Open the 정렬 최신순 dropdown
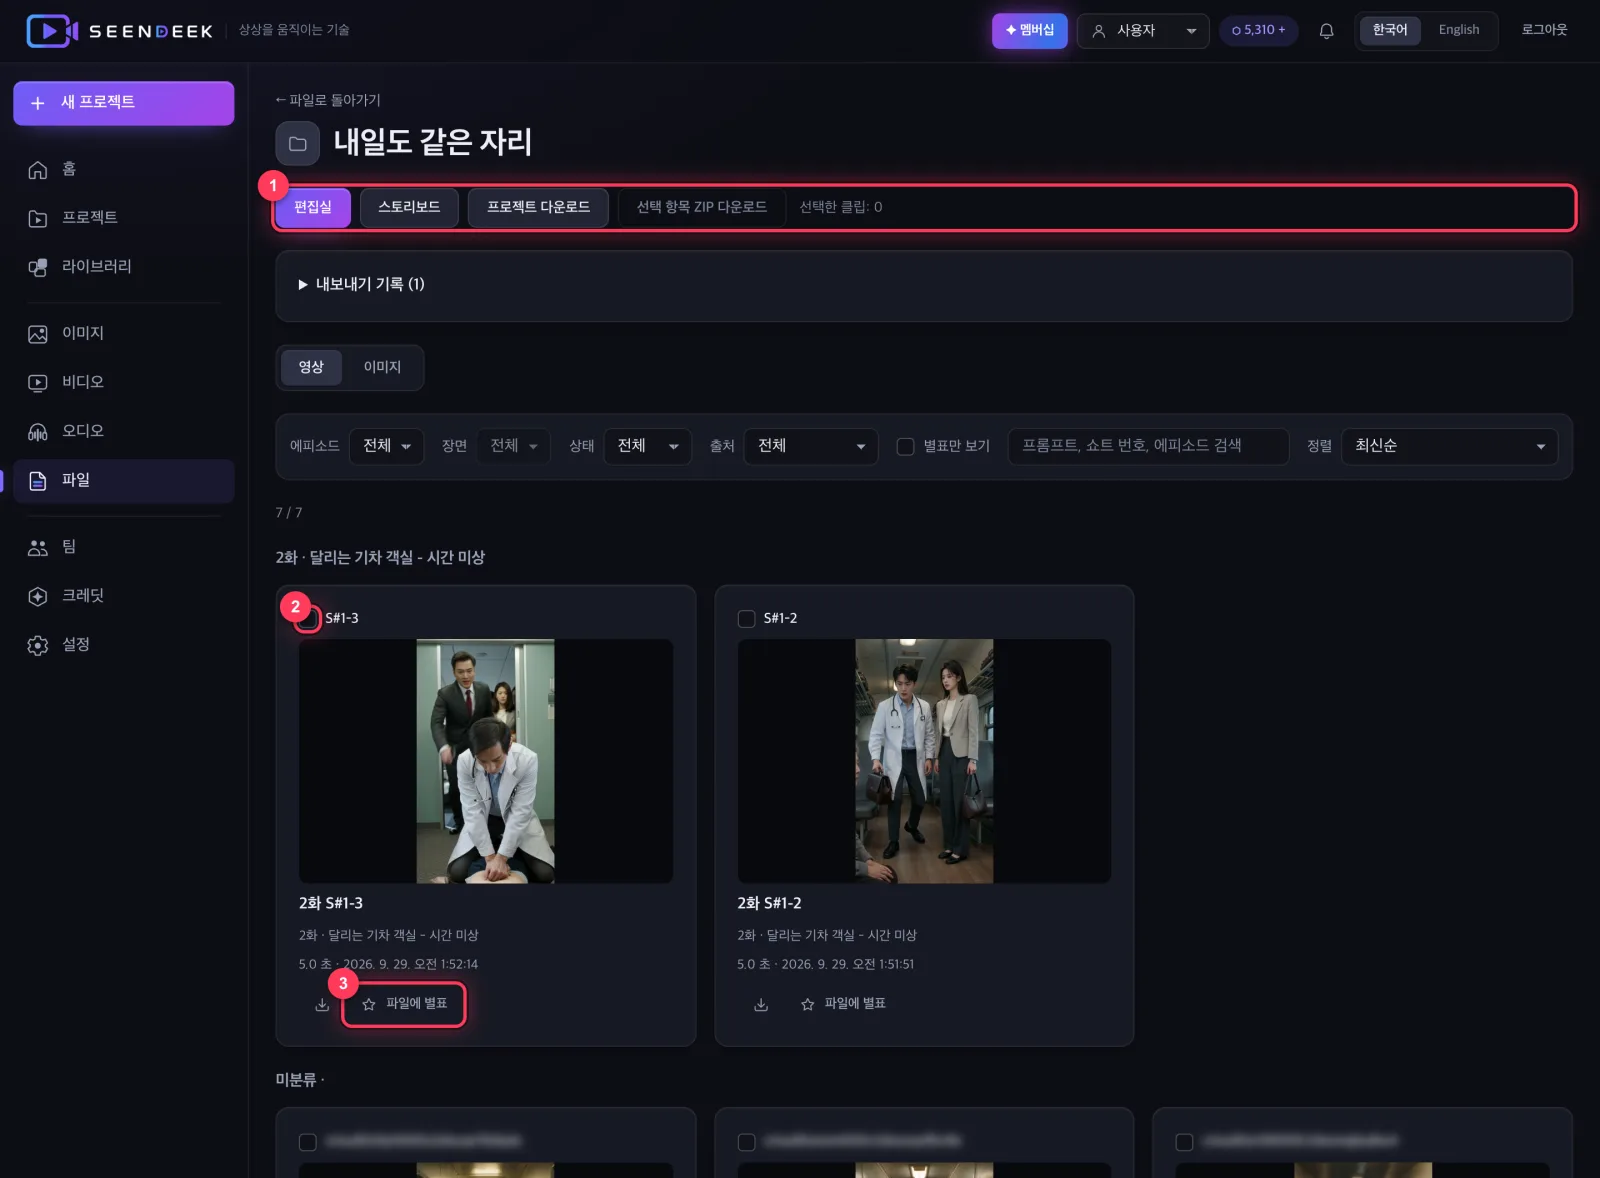 (1450, 446)
